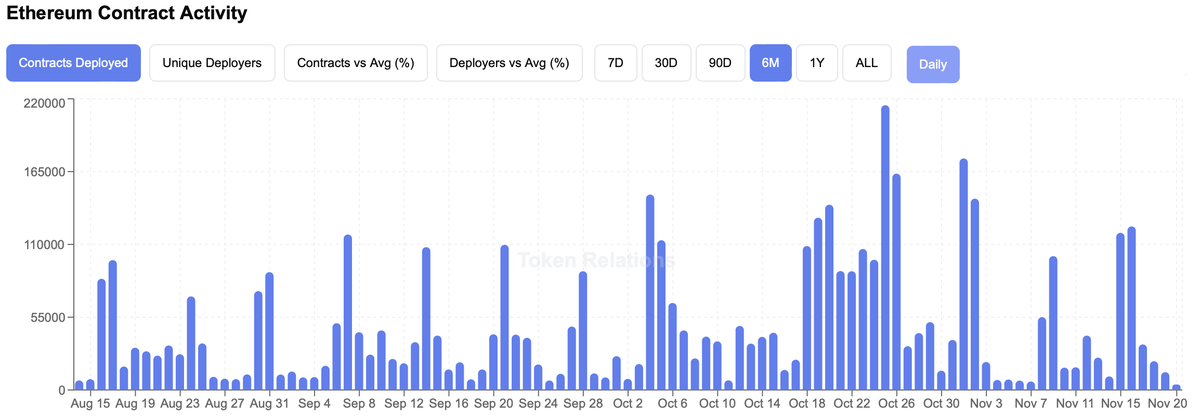1200x416 pixels.
Task: Click the Oct 26 date label
Action: click(x=895, y=404)
